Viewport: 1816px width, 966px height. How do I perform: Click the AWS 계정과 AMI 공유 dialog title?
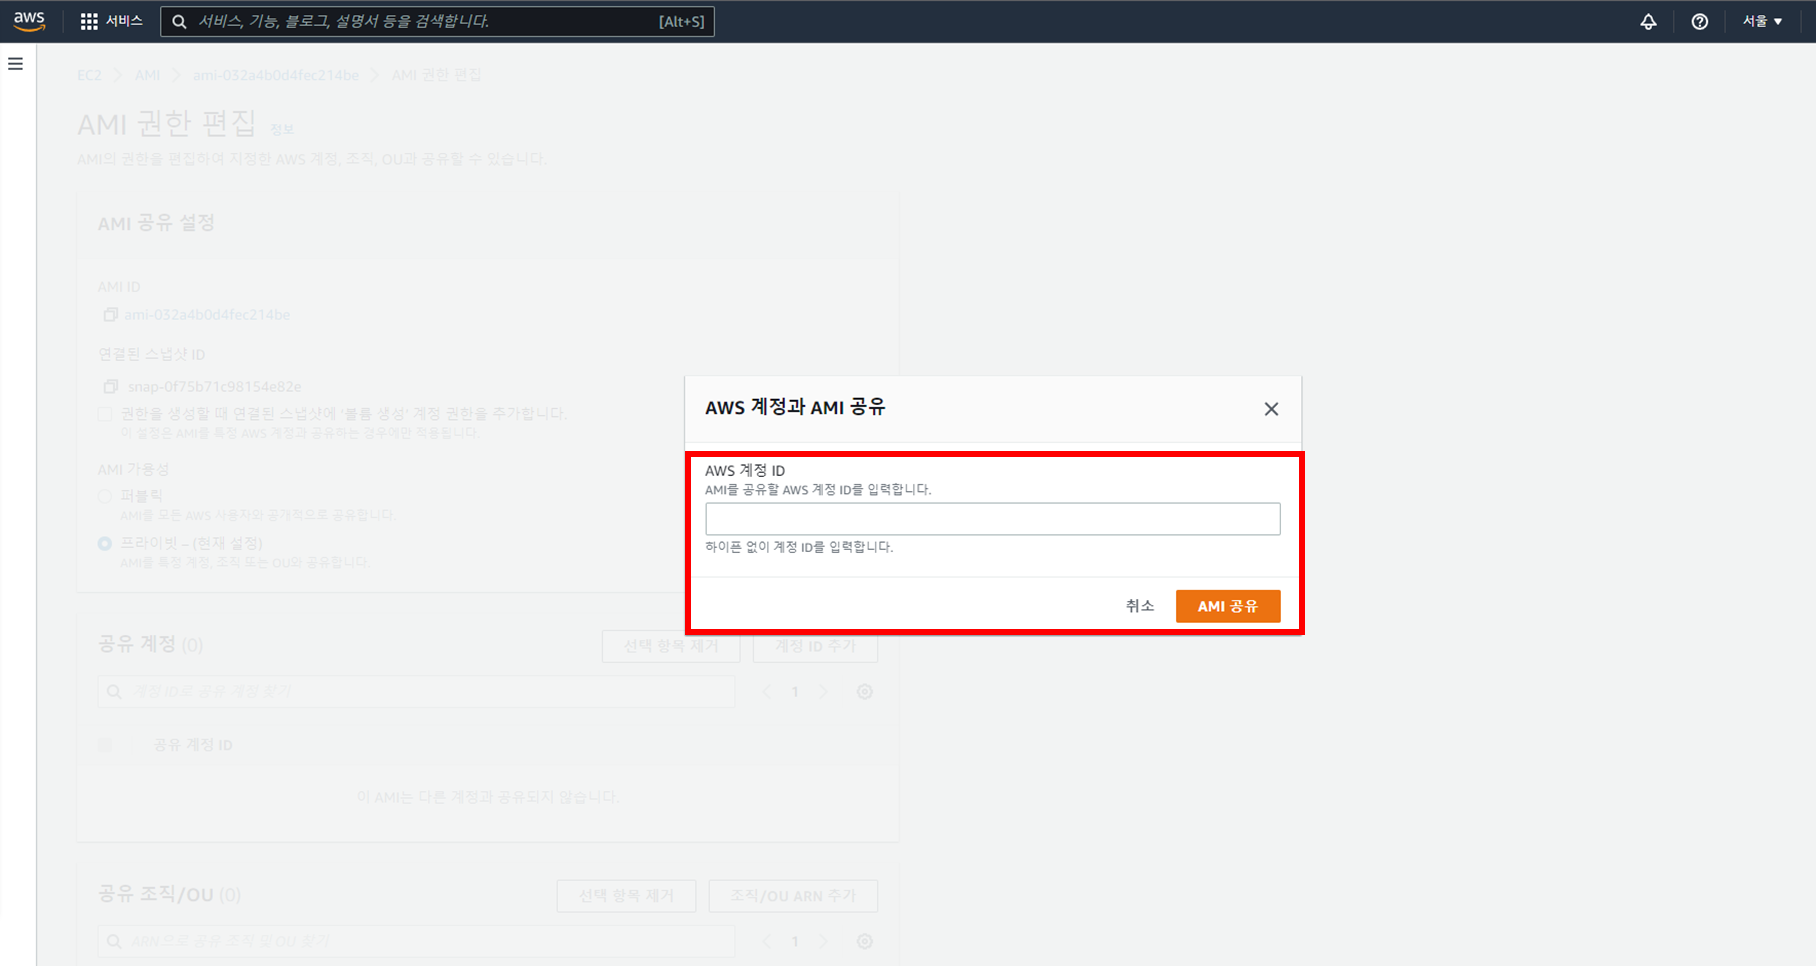[x=795, y=407]
